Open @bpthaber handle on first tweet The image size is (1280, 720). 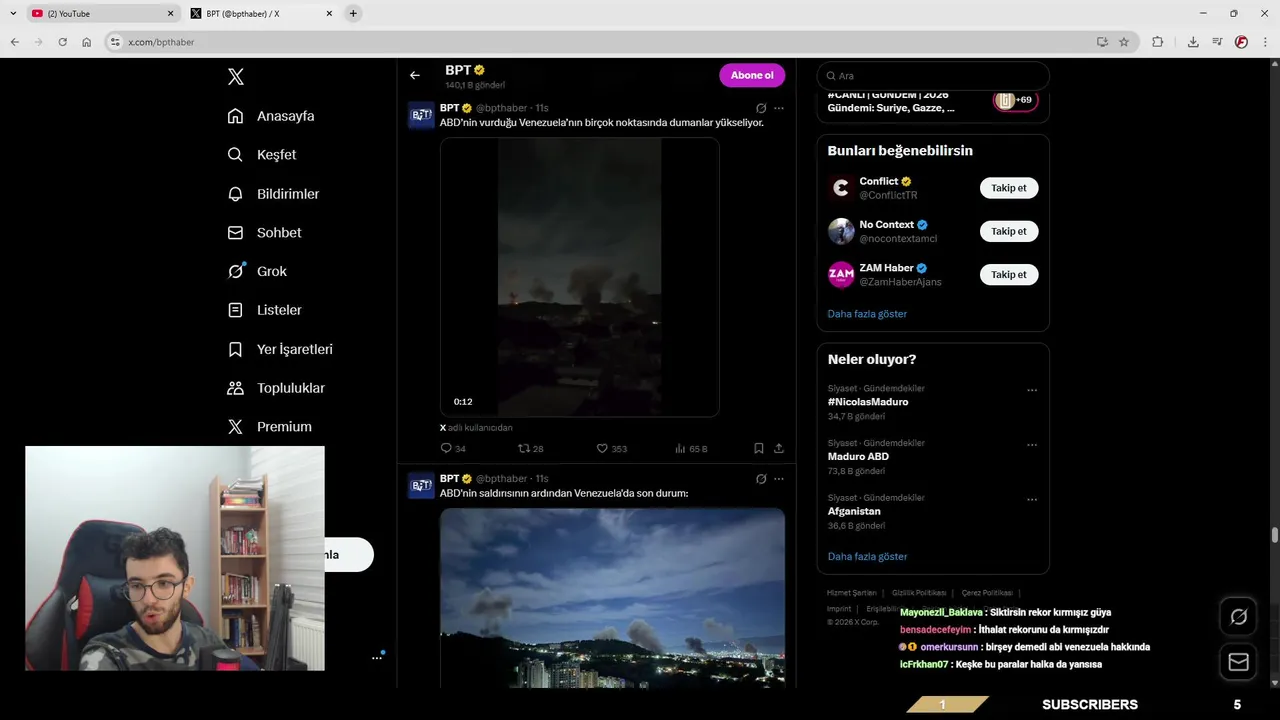[501, 108]
